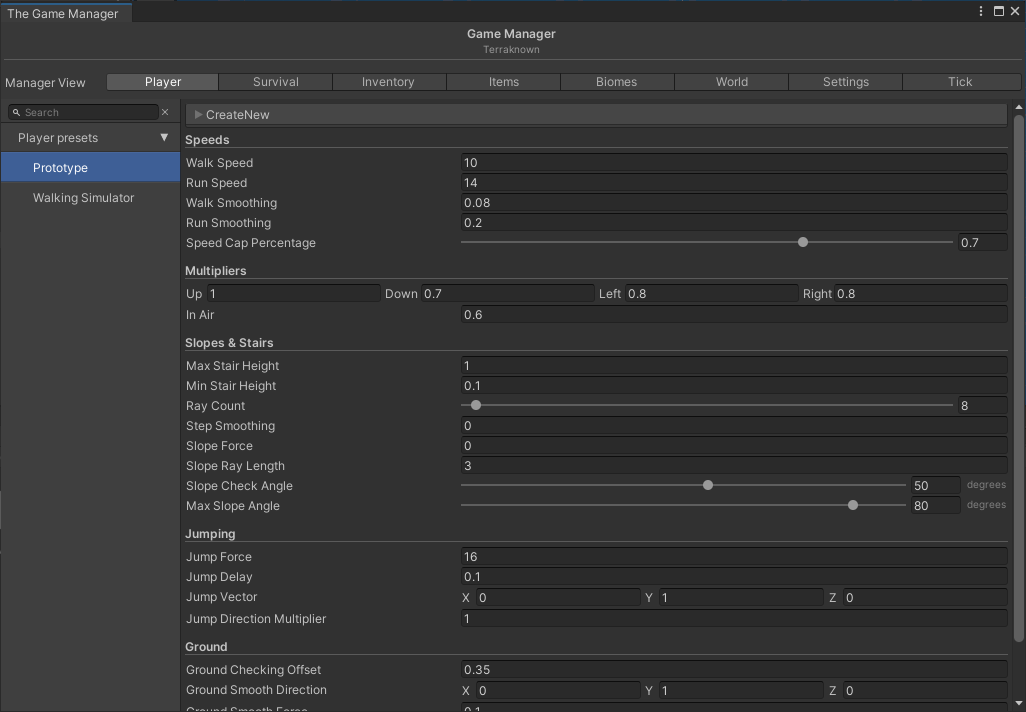Close the Game Manager window

(x=1014, y=11)
